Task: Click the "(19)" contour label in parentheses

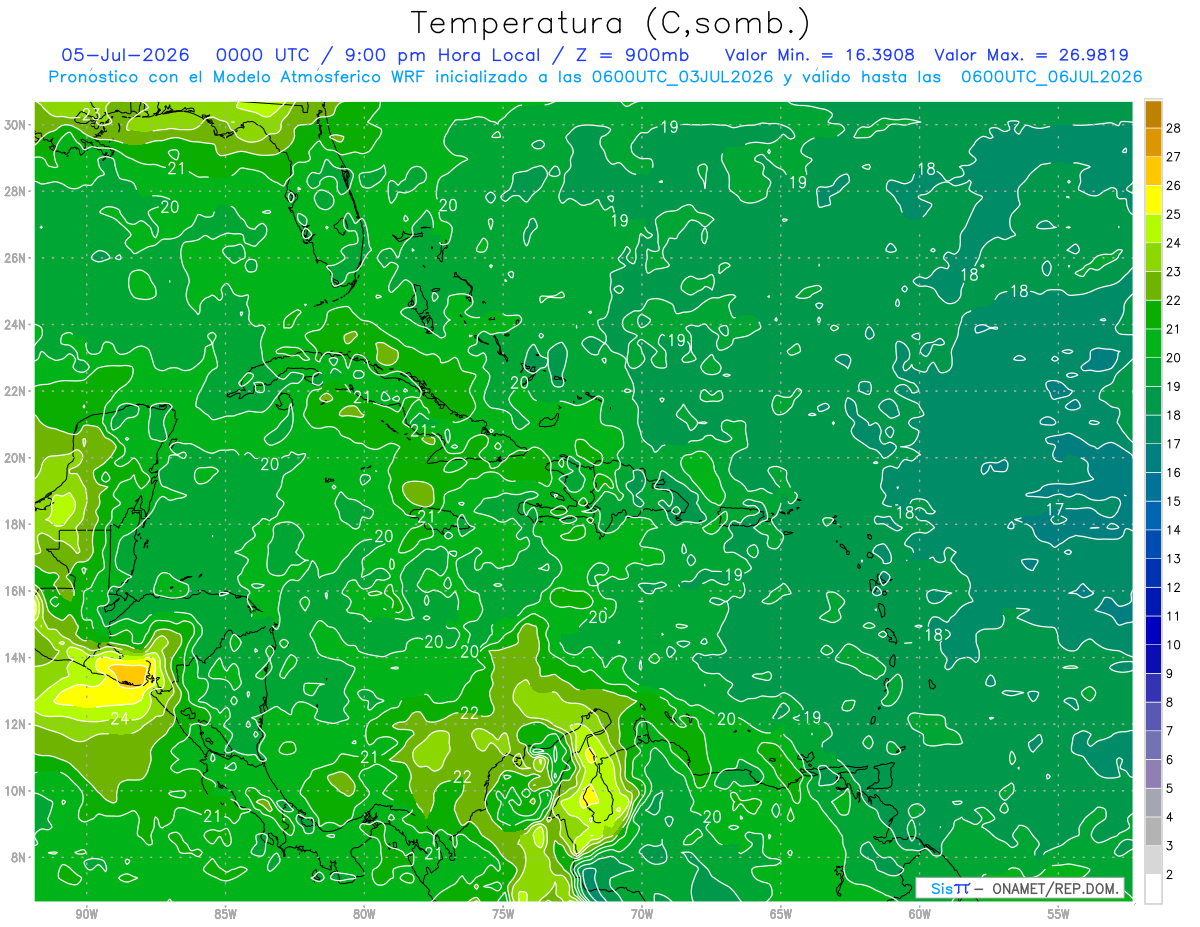Action: coord(678,341)
